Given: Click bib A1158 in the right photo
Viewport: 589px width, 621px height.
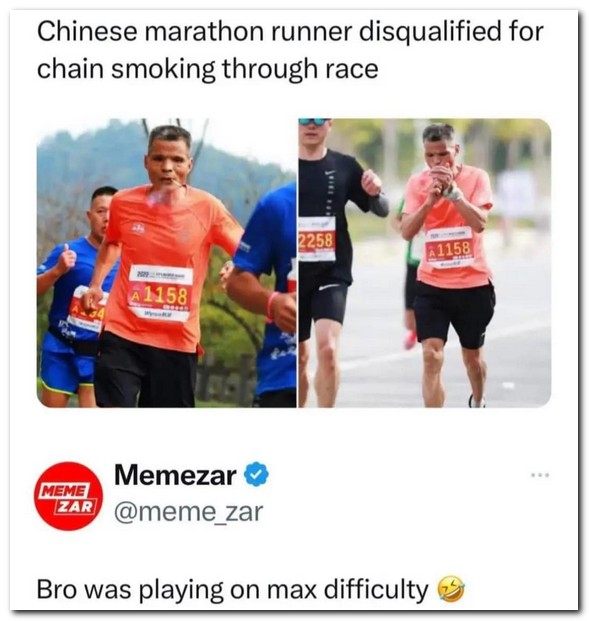Looking at the screenshot, I should [449, 248].
